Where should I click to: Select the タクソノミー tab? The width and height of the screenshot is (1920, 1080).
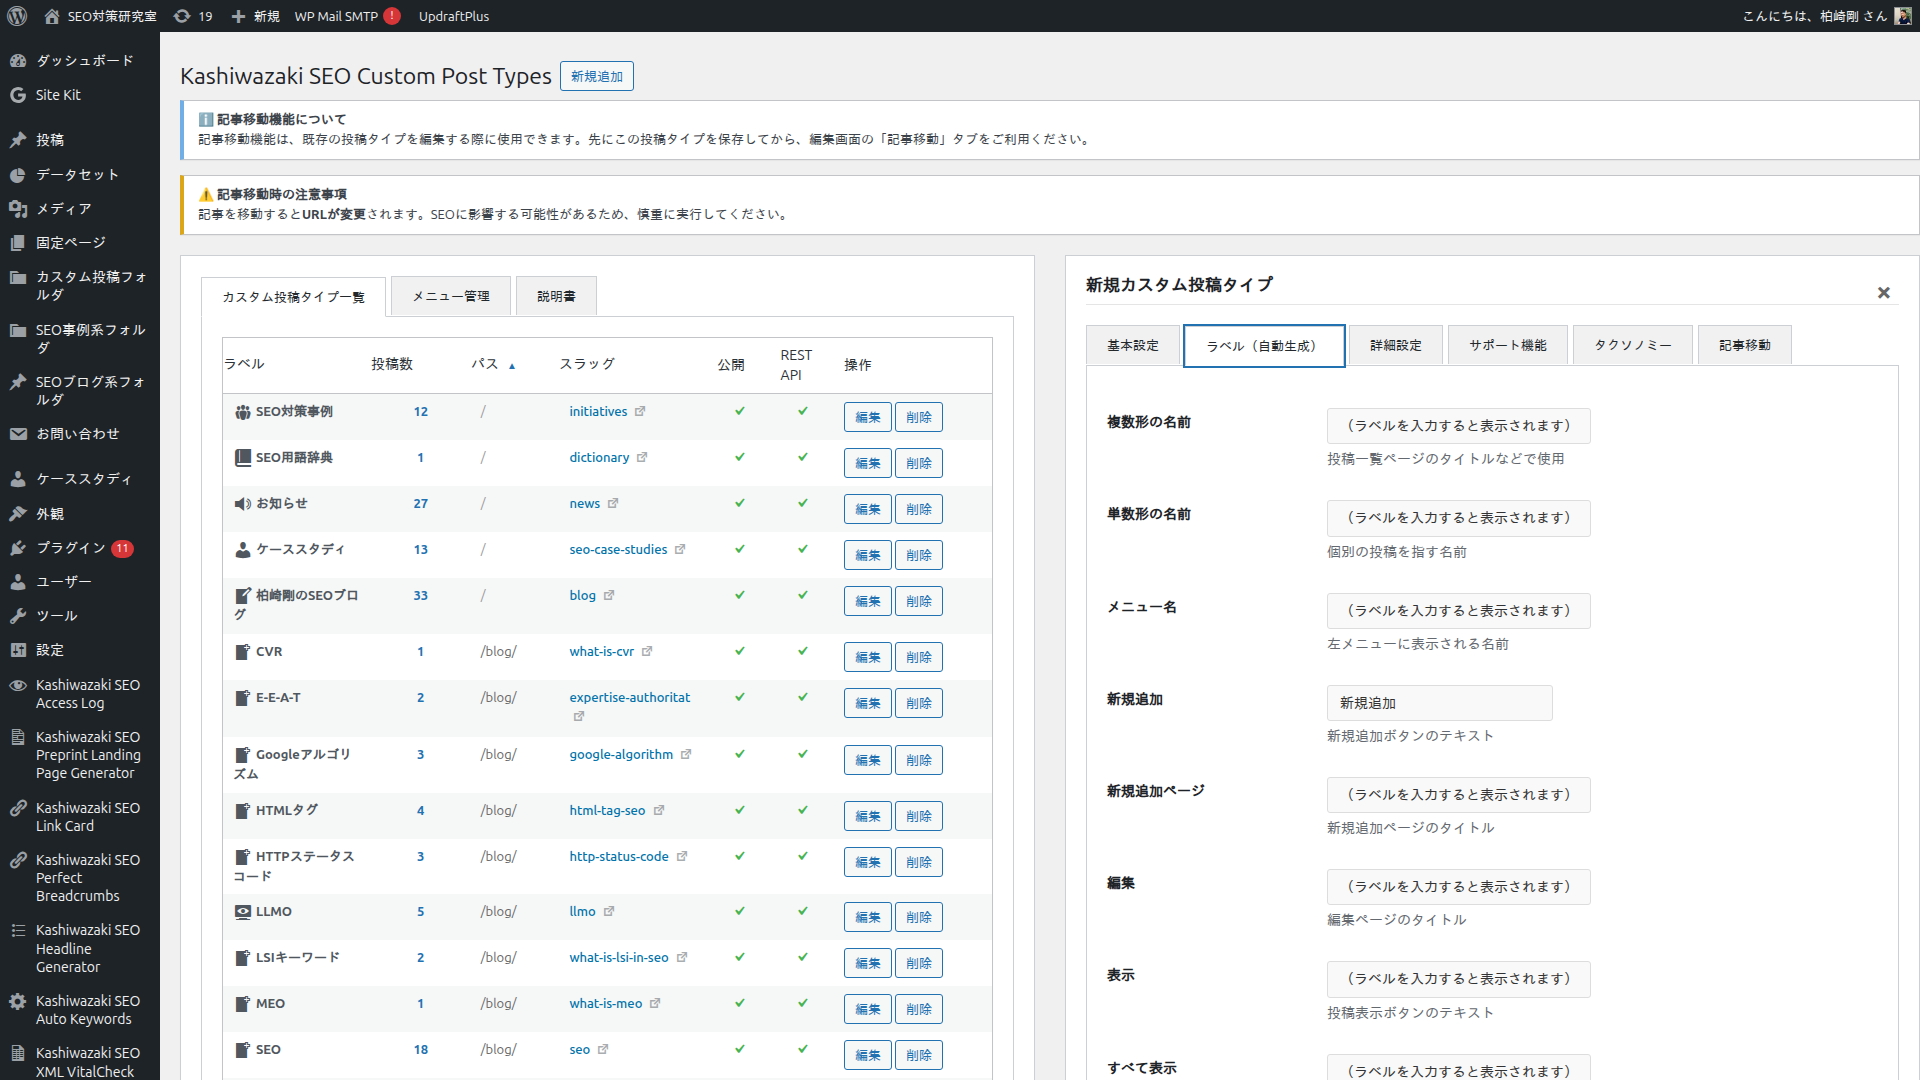coord(1632,345)
